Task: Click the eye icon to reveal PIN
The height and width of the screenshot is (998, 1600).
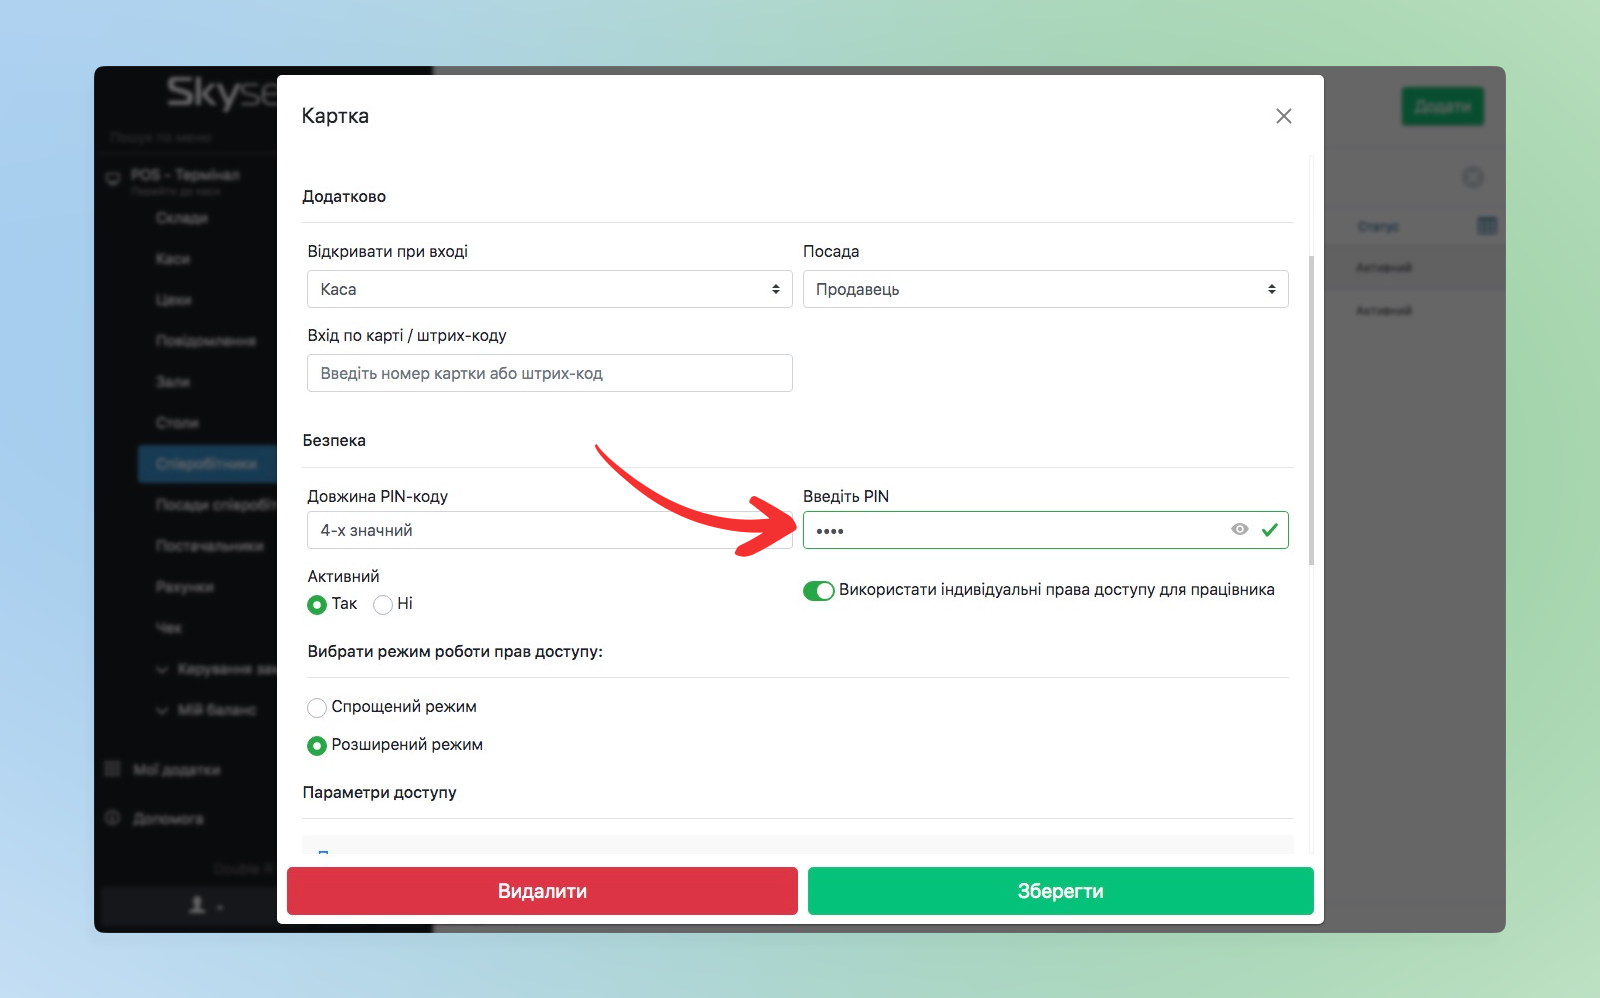Action: 1239,530
